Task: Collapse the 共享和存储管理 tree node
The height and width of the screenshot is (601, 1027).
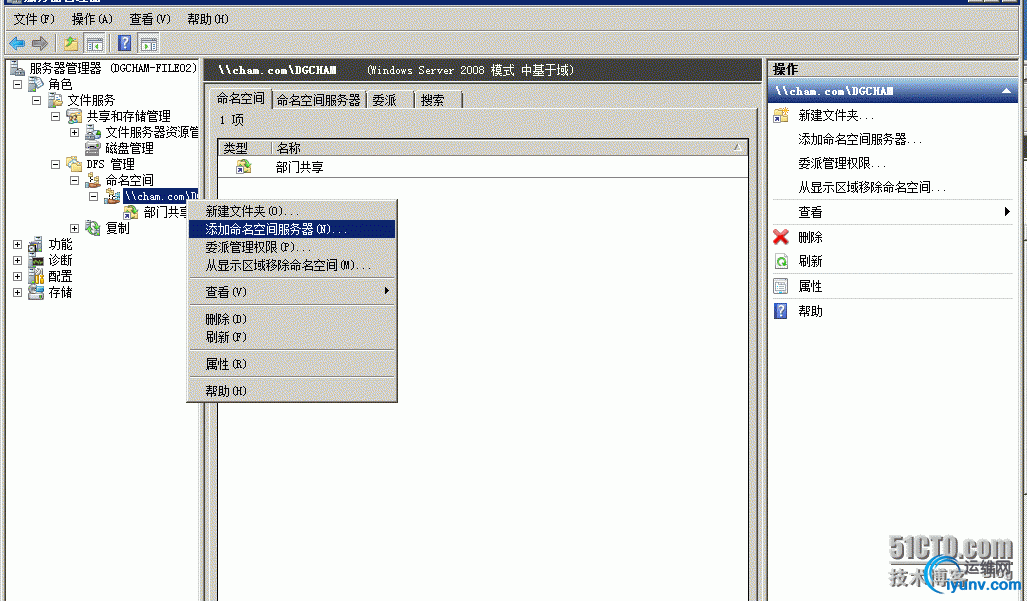Action: click(x=56, y=117)
